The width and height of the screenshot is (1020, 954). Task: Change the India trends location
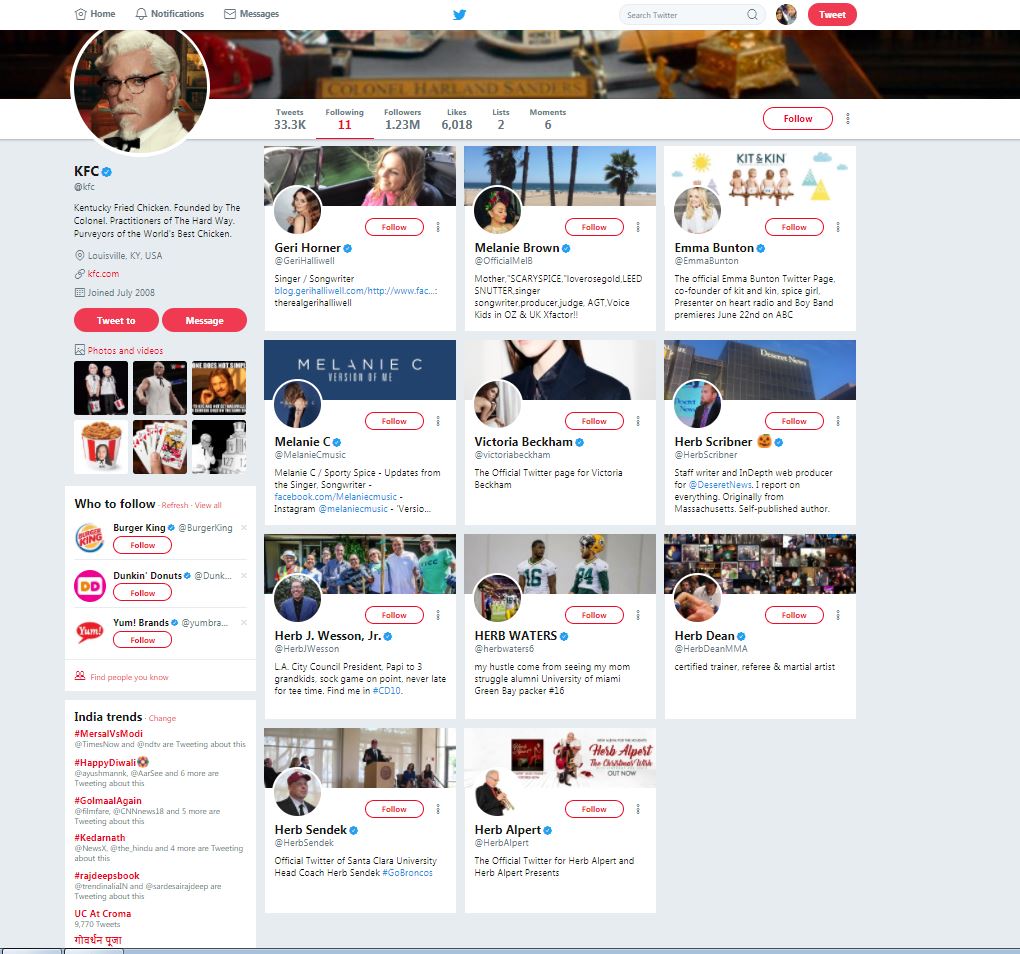(162, 719)
